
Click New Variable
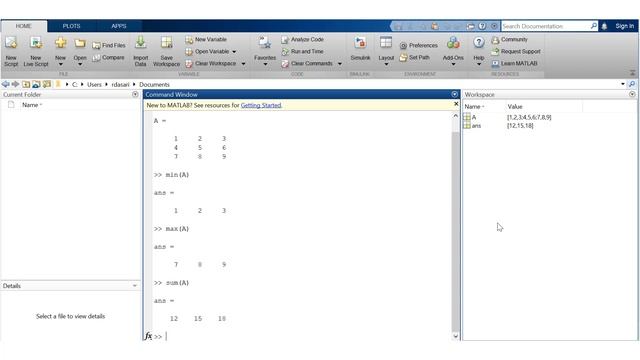pyautogui.click(x=206, y=40)
